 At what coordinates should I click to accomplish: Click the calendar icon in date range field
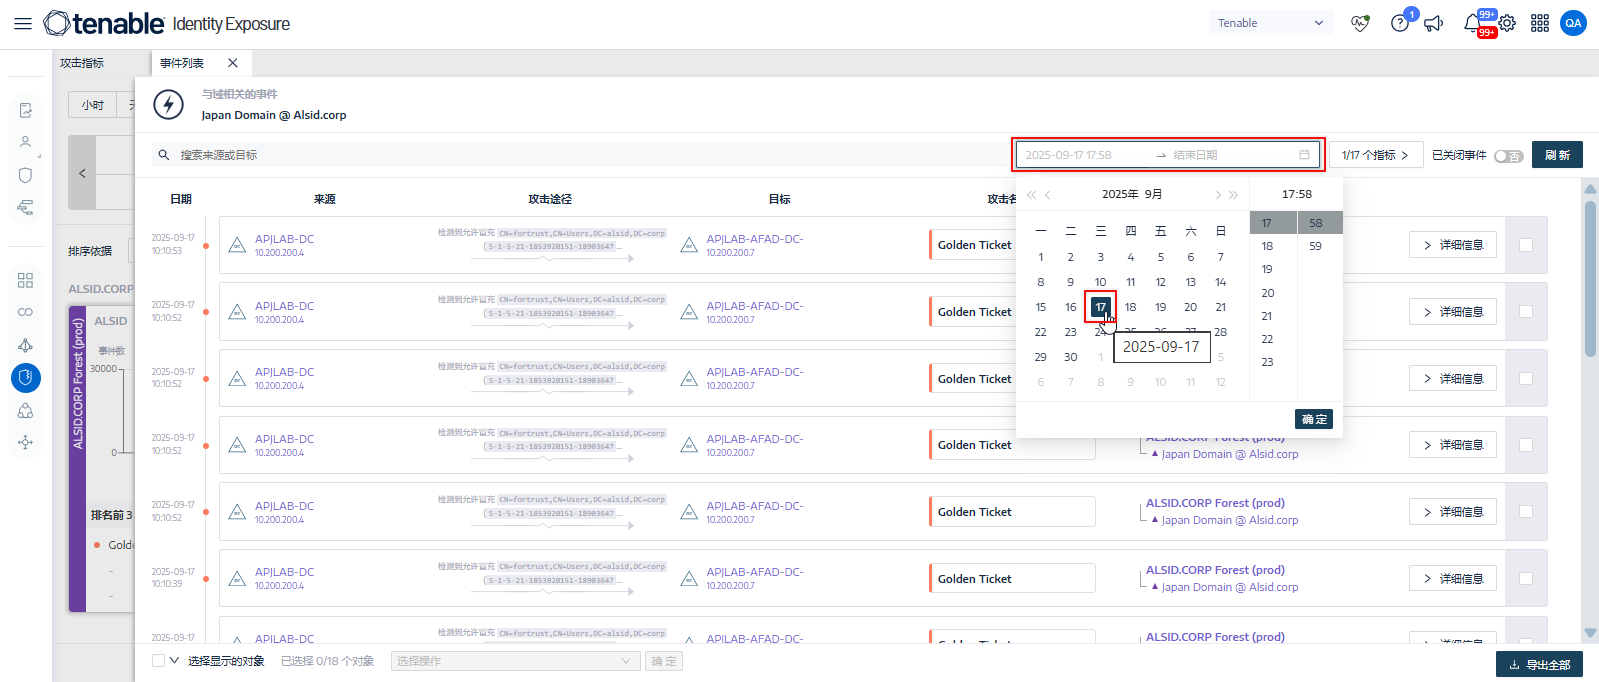[1304, 155]
